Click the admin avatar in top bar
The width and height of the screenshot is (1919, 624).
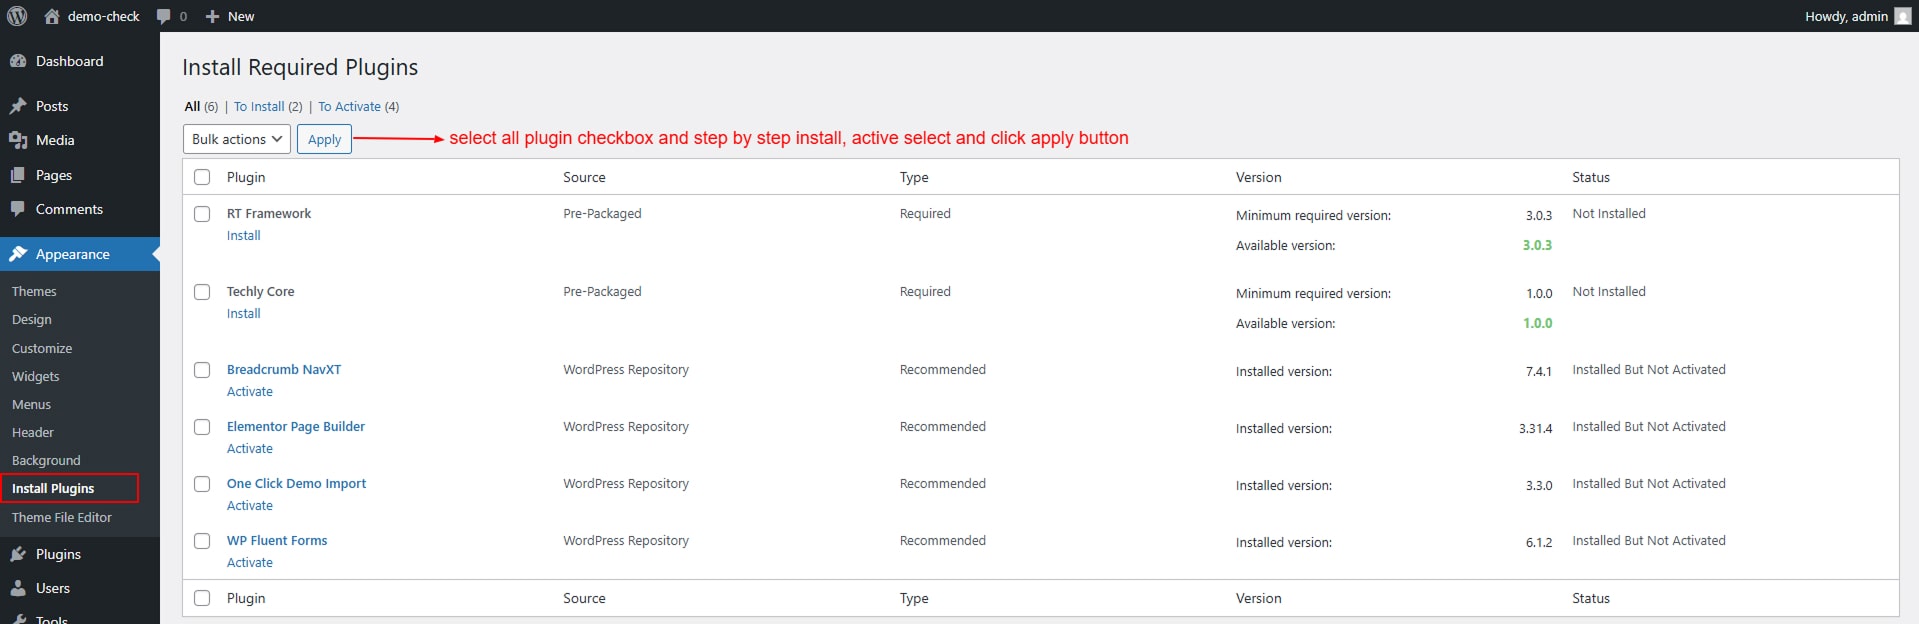tap(1903, 16)
